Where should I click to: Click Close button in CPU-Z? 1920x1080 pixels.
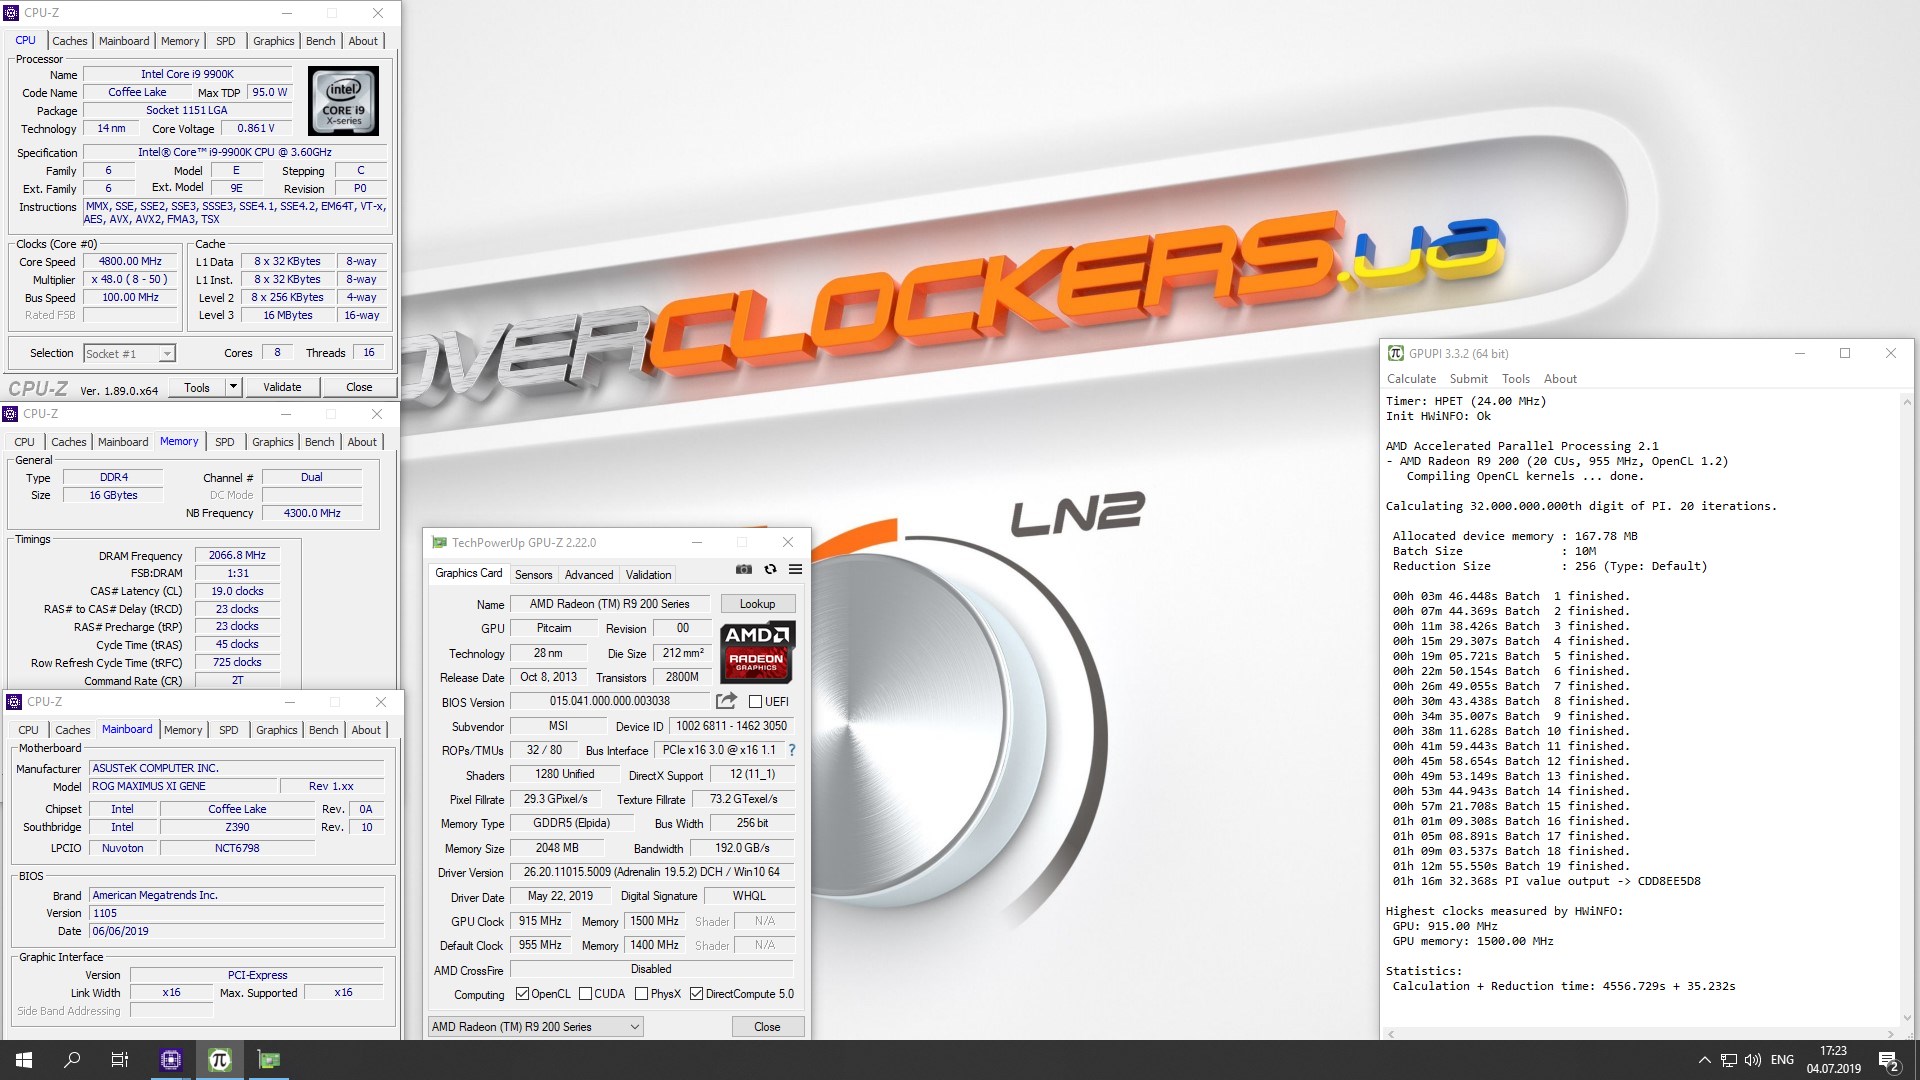coord(359,387)
